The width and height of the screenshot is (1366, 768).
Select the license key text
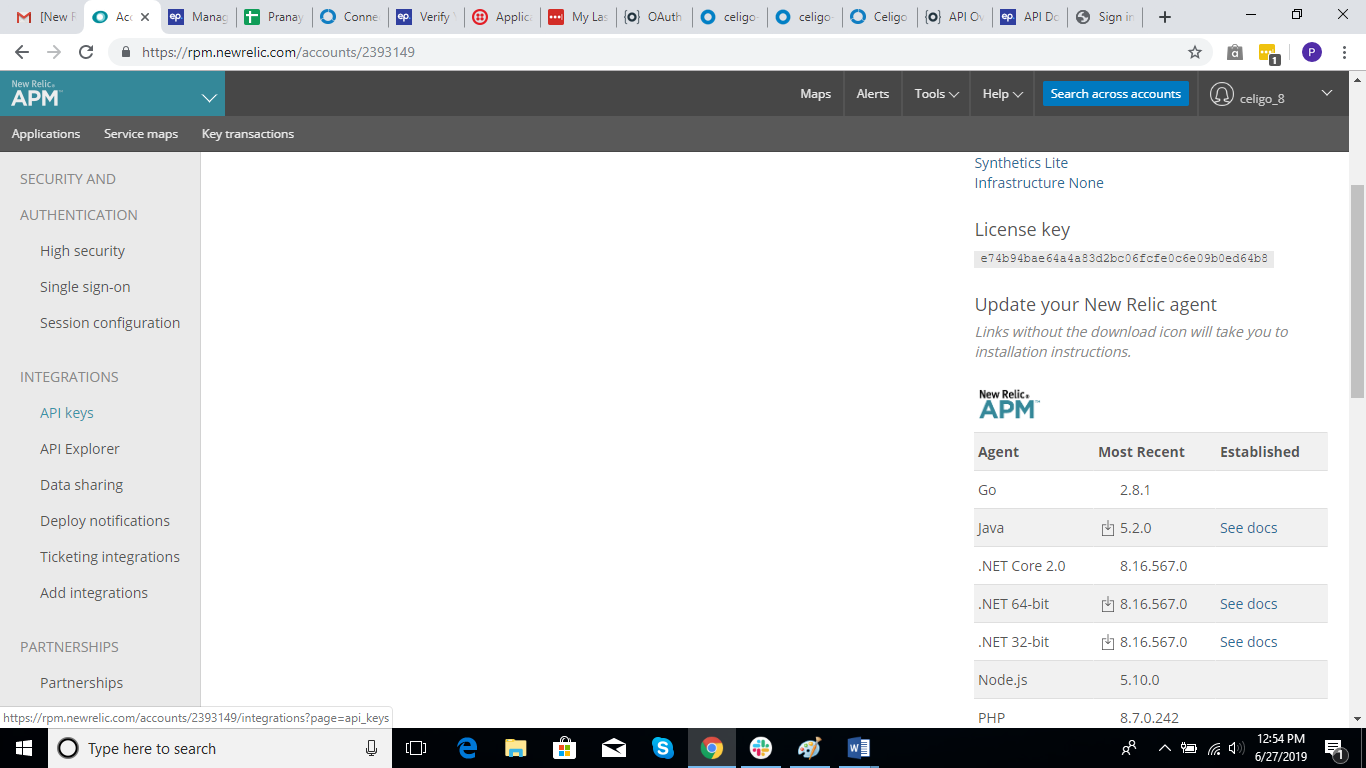[1124, 259]
